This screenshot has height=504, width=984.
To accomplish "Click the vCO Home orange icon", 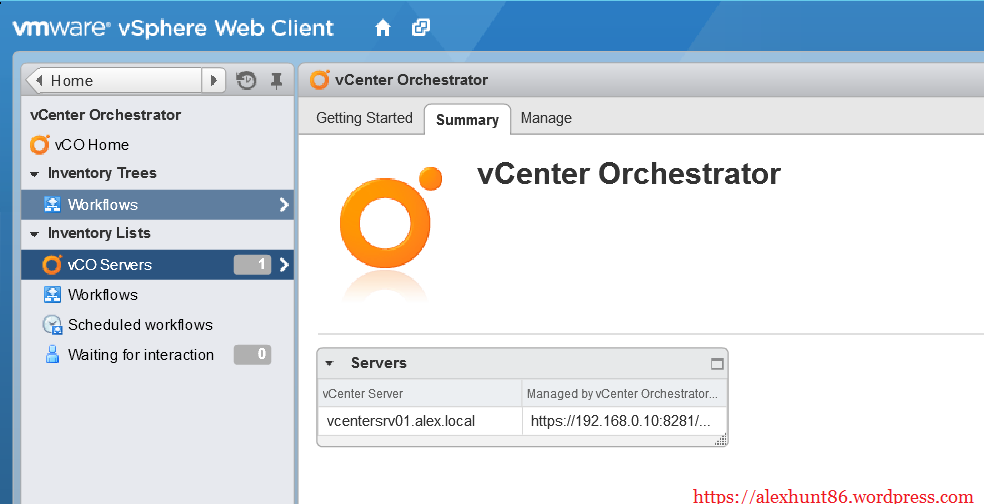I will [40, 145].
